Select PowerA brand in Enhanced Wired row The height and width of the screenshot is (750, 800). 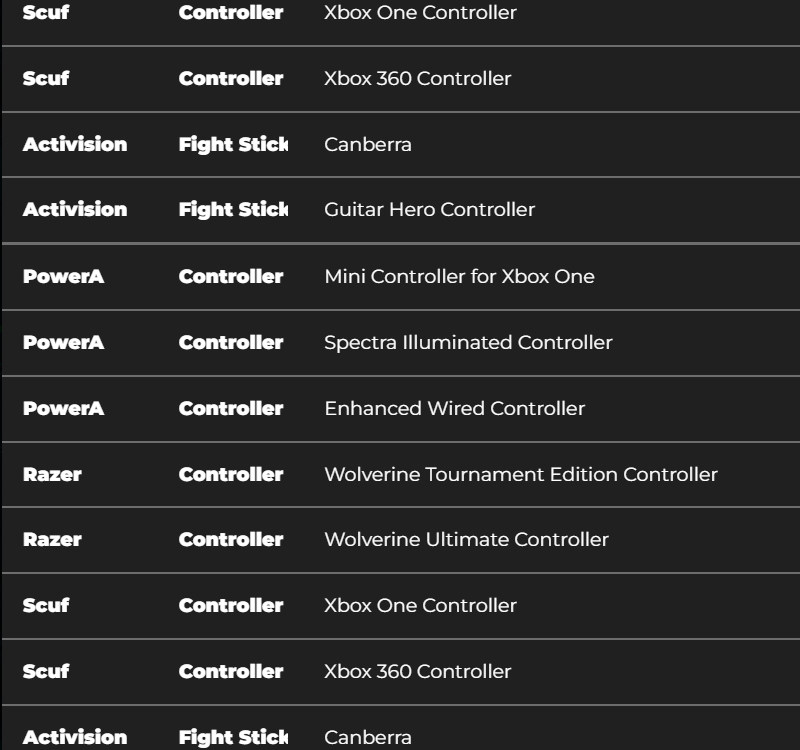63,408
